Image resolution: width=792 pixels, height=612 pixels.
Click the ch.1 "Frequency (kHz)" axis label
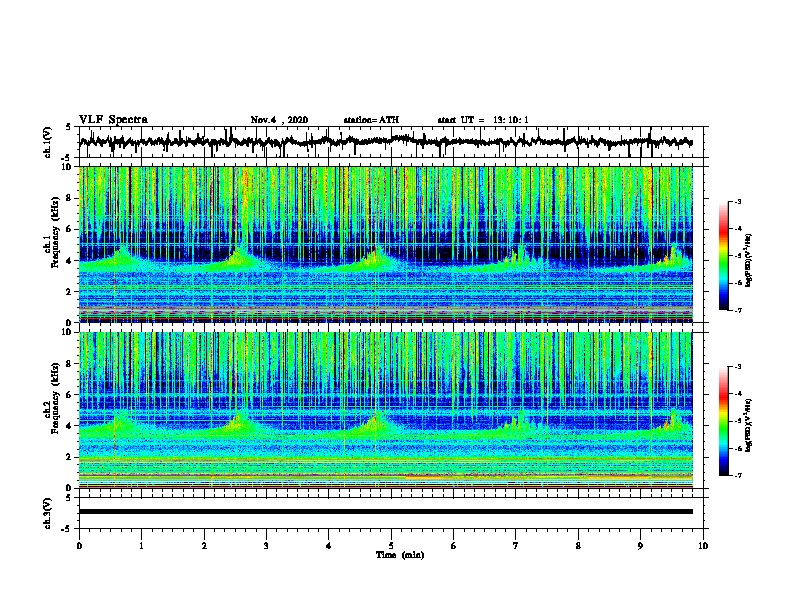coord(55,233)
